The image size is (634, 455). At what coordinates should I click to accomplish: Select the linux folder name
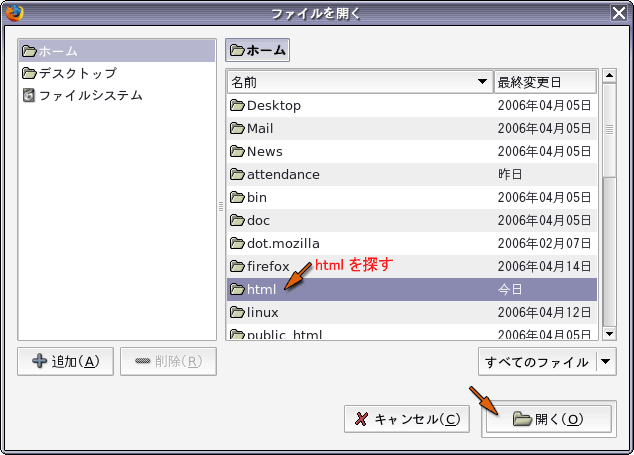point(262,313)
